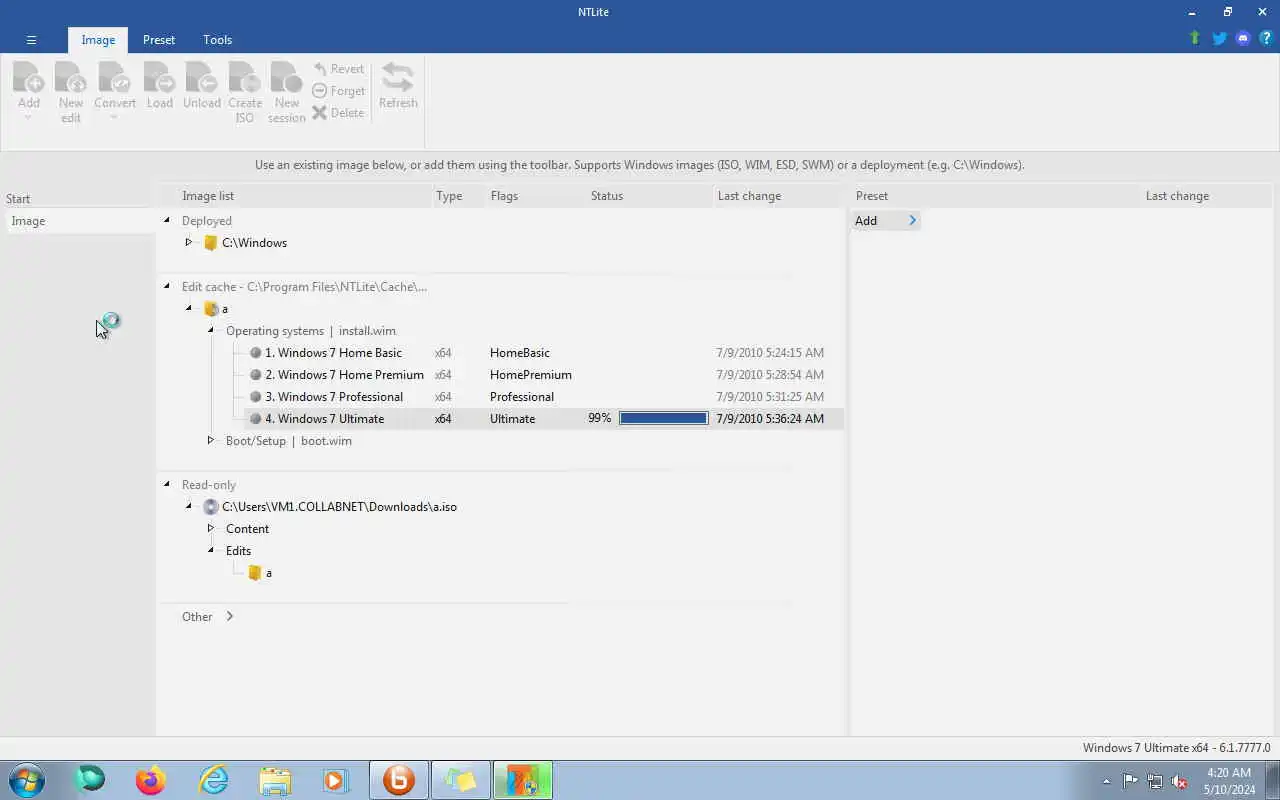Screen dimensions: 1280x800
Task: Select row '2. Windows 7 Home Premium'
Action: coord(543,375)
